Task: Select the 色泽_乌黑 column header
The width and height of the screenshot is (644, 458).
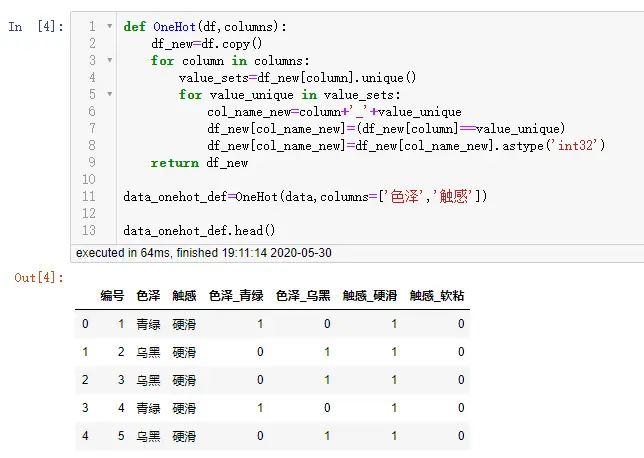Action: (x=303, y=296)
